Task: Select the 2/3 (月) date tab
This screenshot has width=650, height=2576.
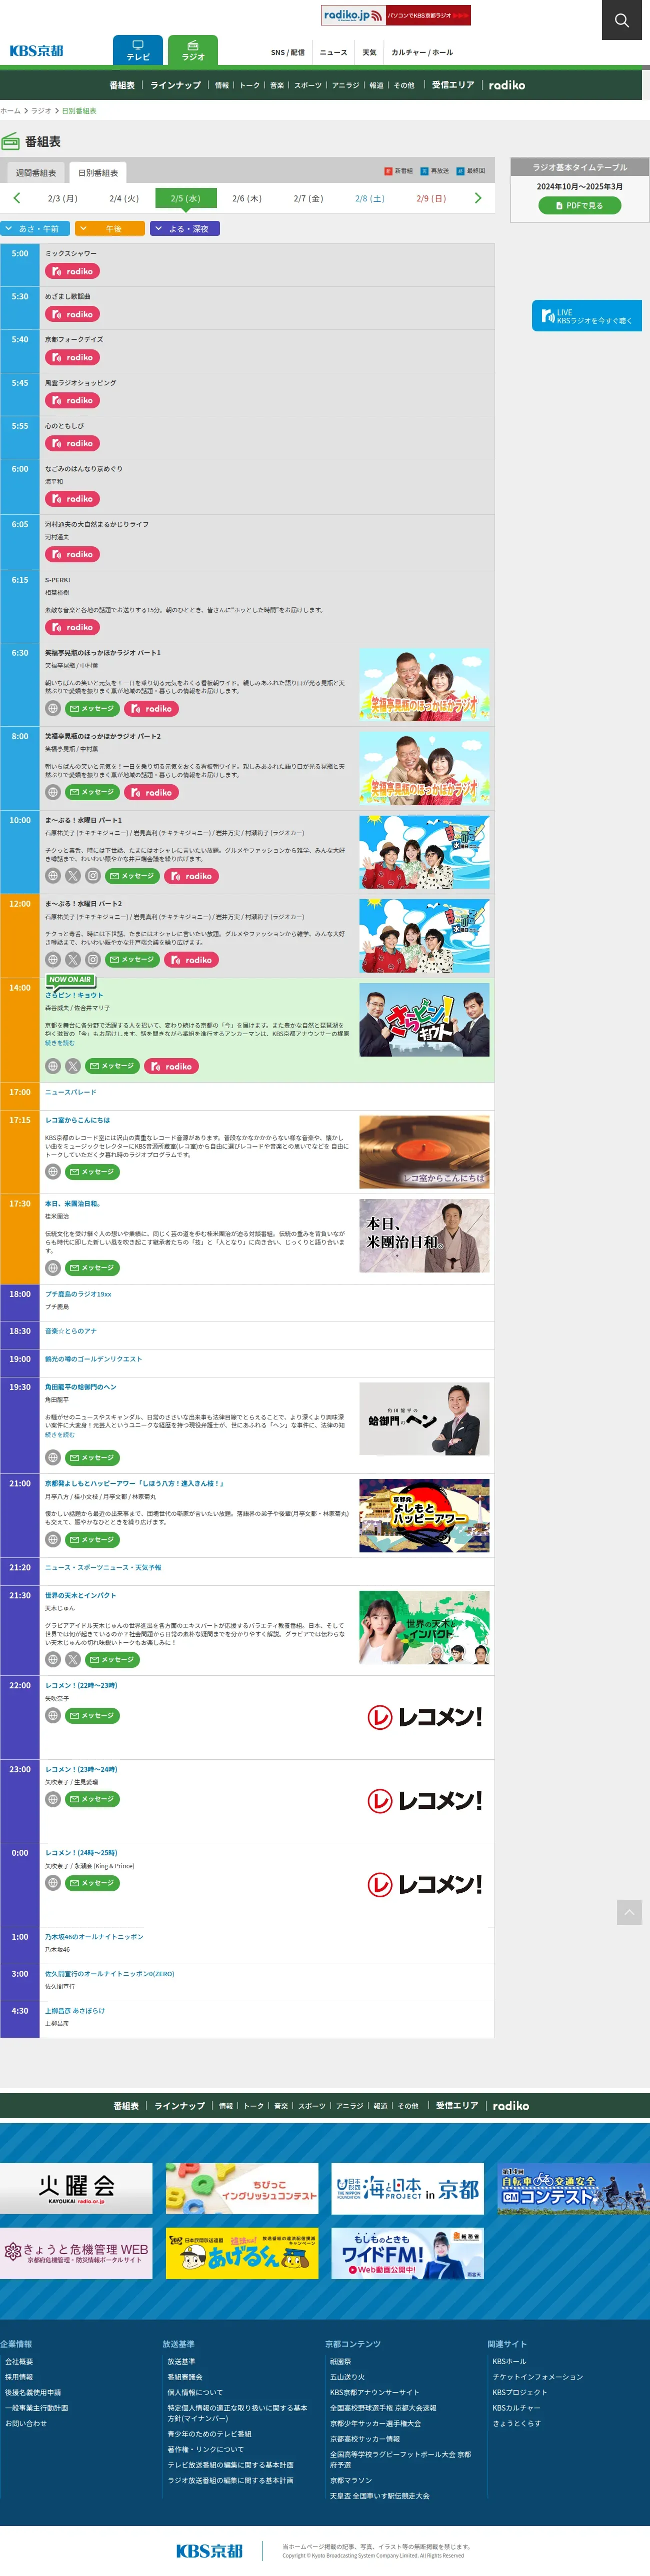Action: [x=62, y=199]
